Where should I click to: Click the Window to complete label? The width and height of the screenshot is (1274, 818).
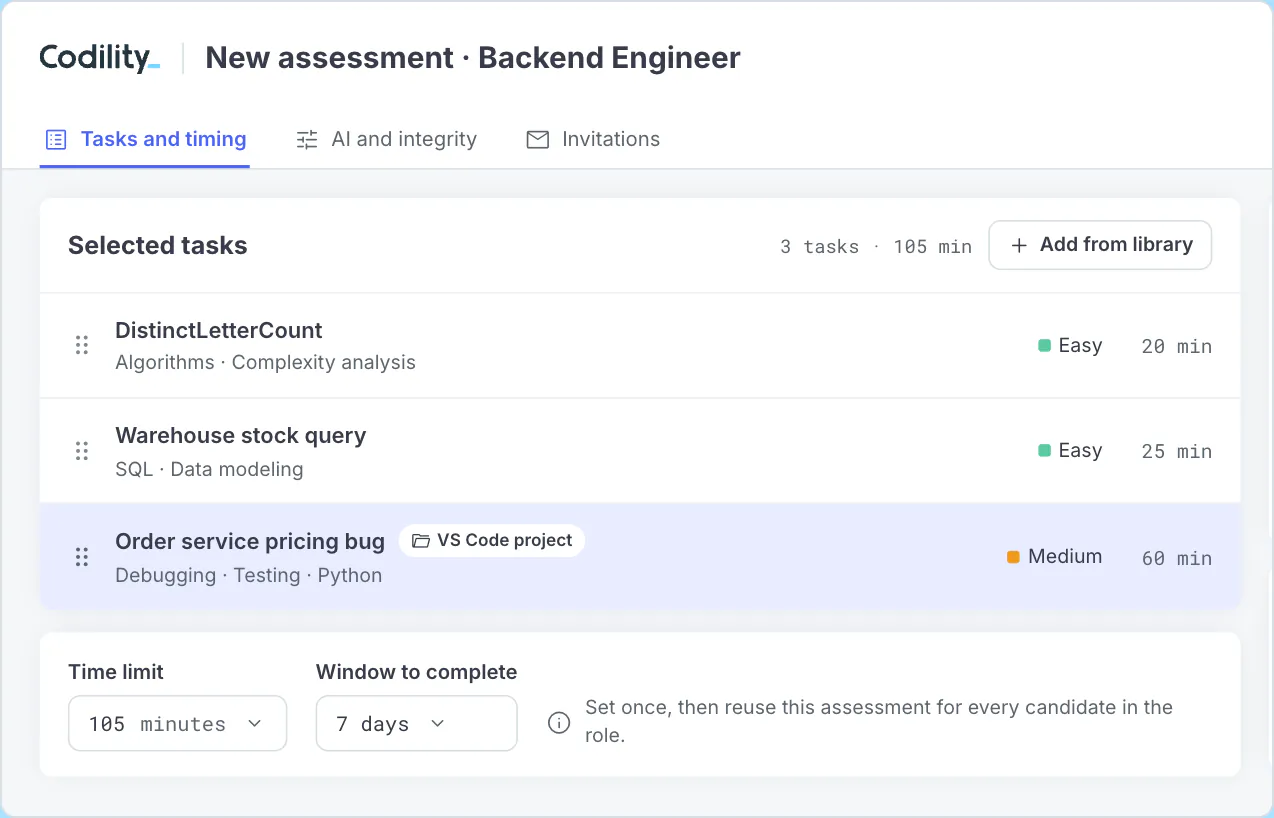click(417, 672)
